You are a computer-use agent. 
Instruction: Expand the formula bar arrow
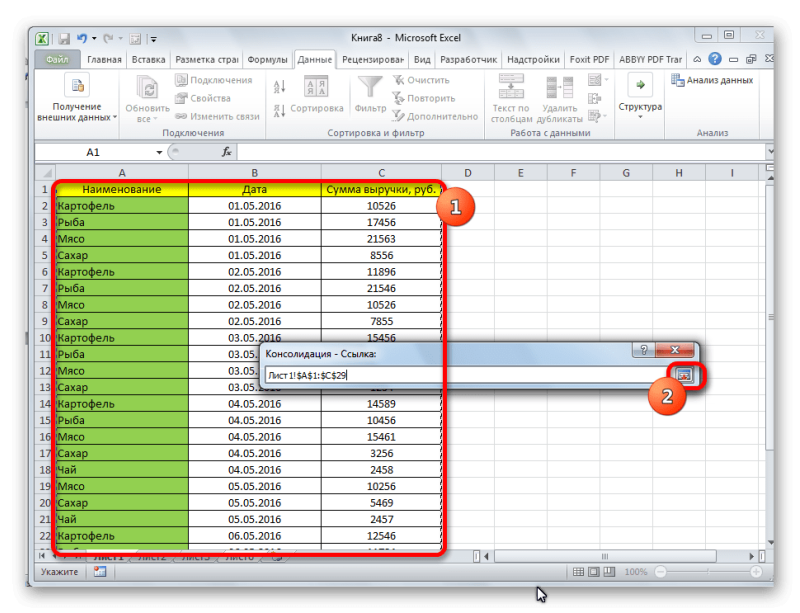pos(770,152)
